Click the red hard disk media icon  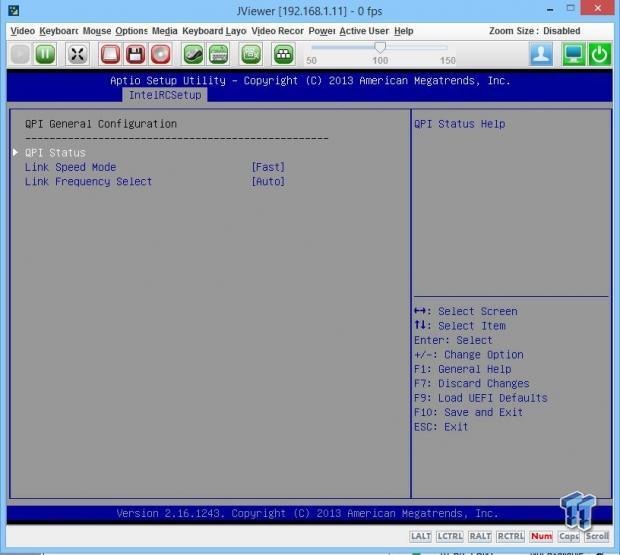point(110,54)
